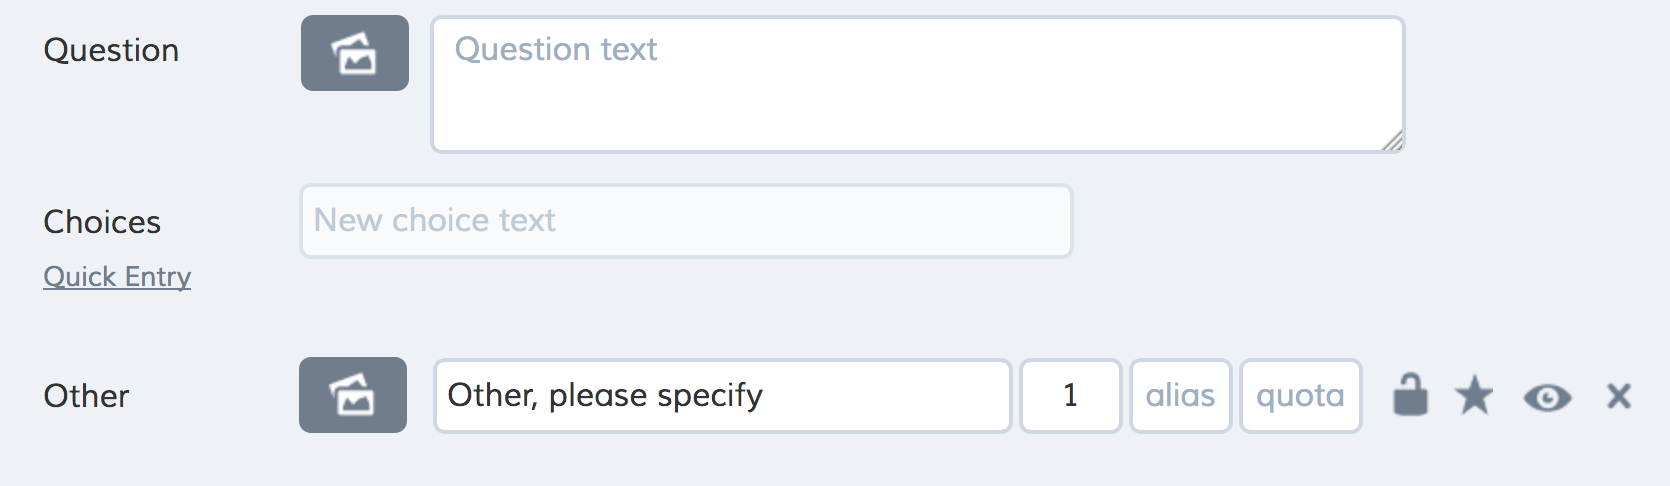This screenshot has height=486, width=1670.
Task: Click the Other label
Action: 86,396
